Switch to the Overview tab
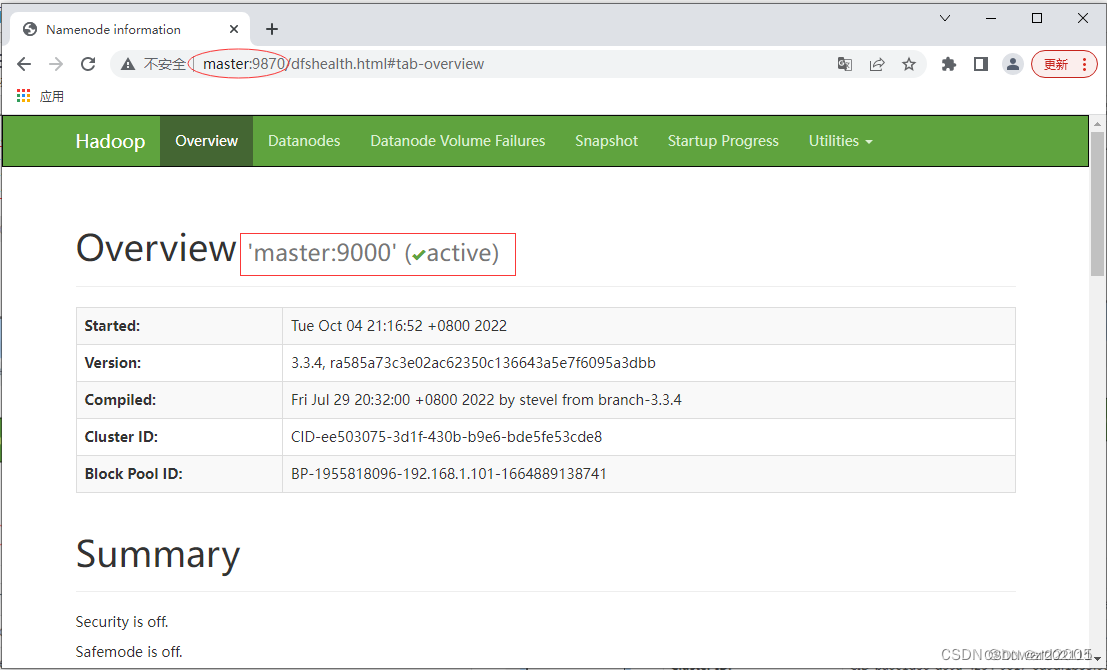The image size is (1107, 670). (x=207, y=141)
